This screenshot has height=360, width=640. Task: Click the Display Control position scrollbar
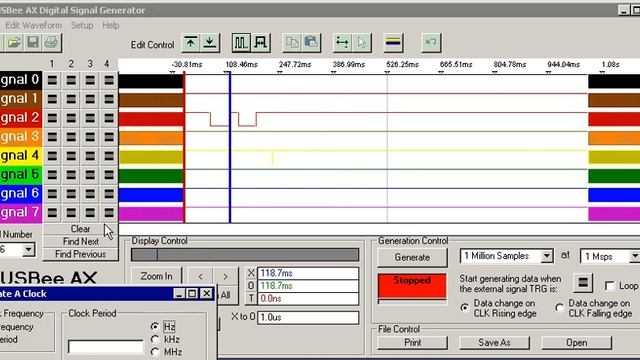coord(245,255)
